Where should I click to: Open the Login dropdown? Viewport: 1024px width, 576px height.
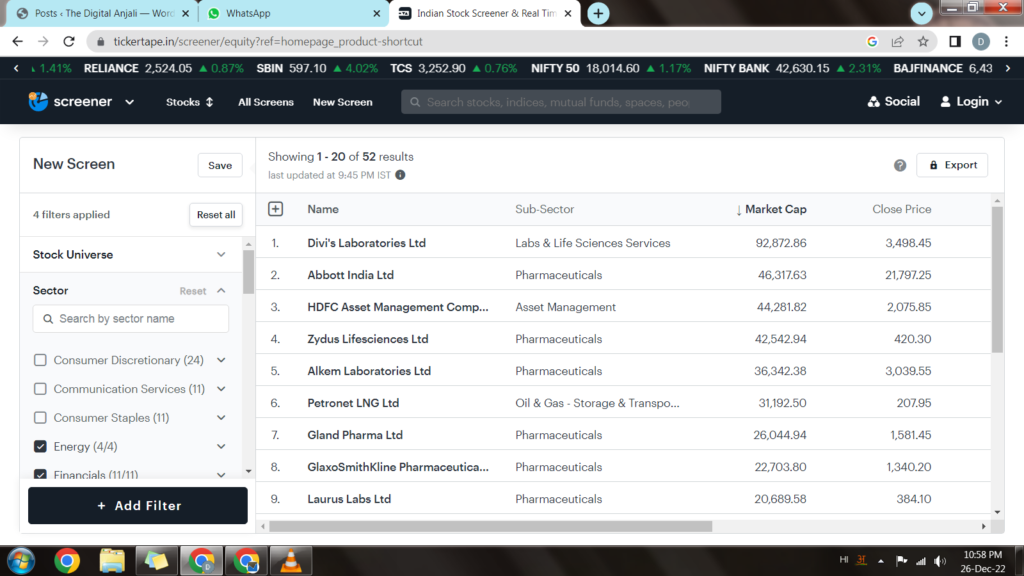[x=971, y=102]
